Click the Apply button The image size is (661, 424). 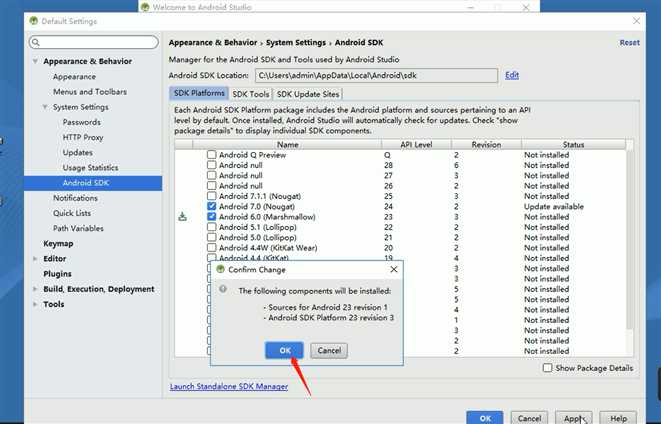tap(574, 418)
